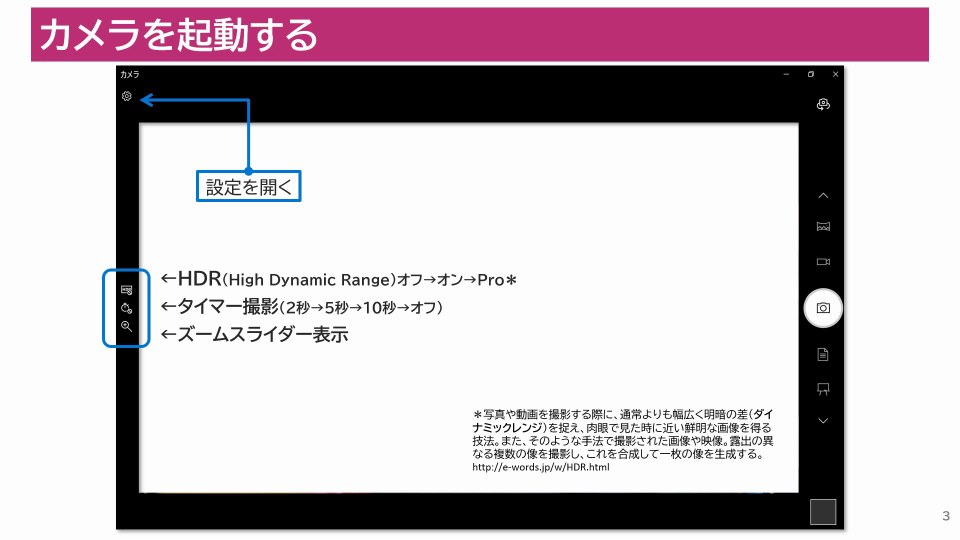Maximize the カメラ window
Image resolution: width=960 pixels, height=540 pixels.
pyautogui.click(x=810, y=74)
